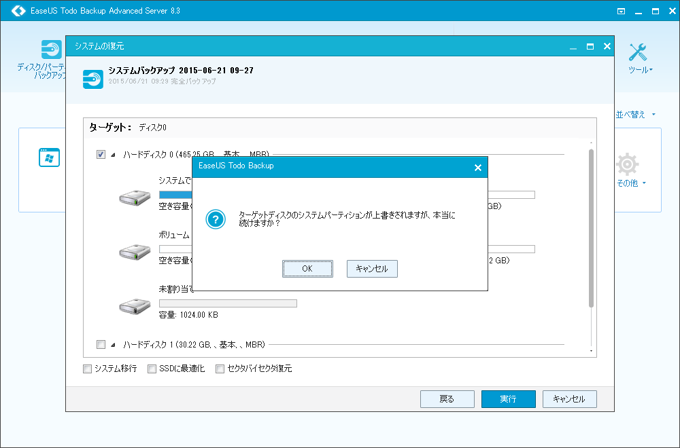Click the 戻る button
The width and height of the screenshot is (680, 448).
coord(447,399)
